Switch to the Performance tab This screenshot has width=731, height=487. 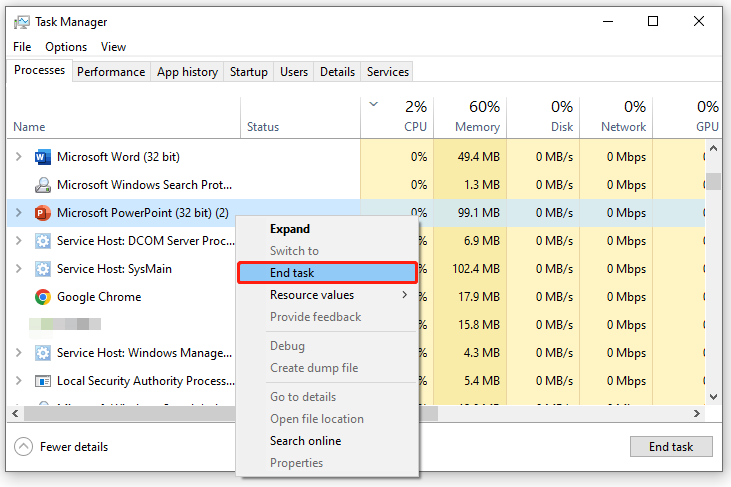(111, 72)
